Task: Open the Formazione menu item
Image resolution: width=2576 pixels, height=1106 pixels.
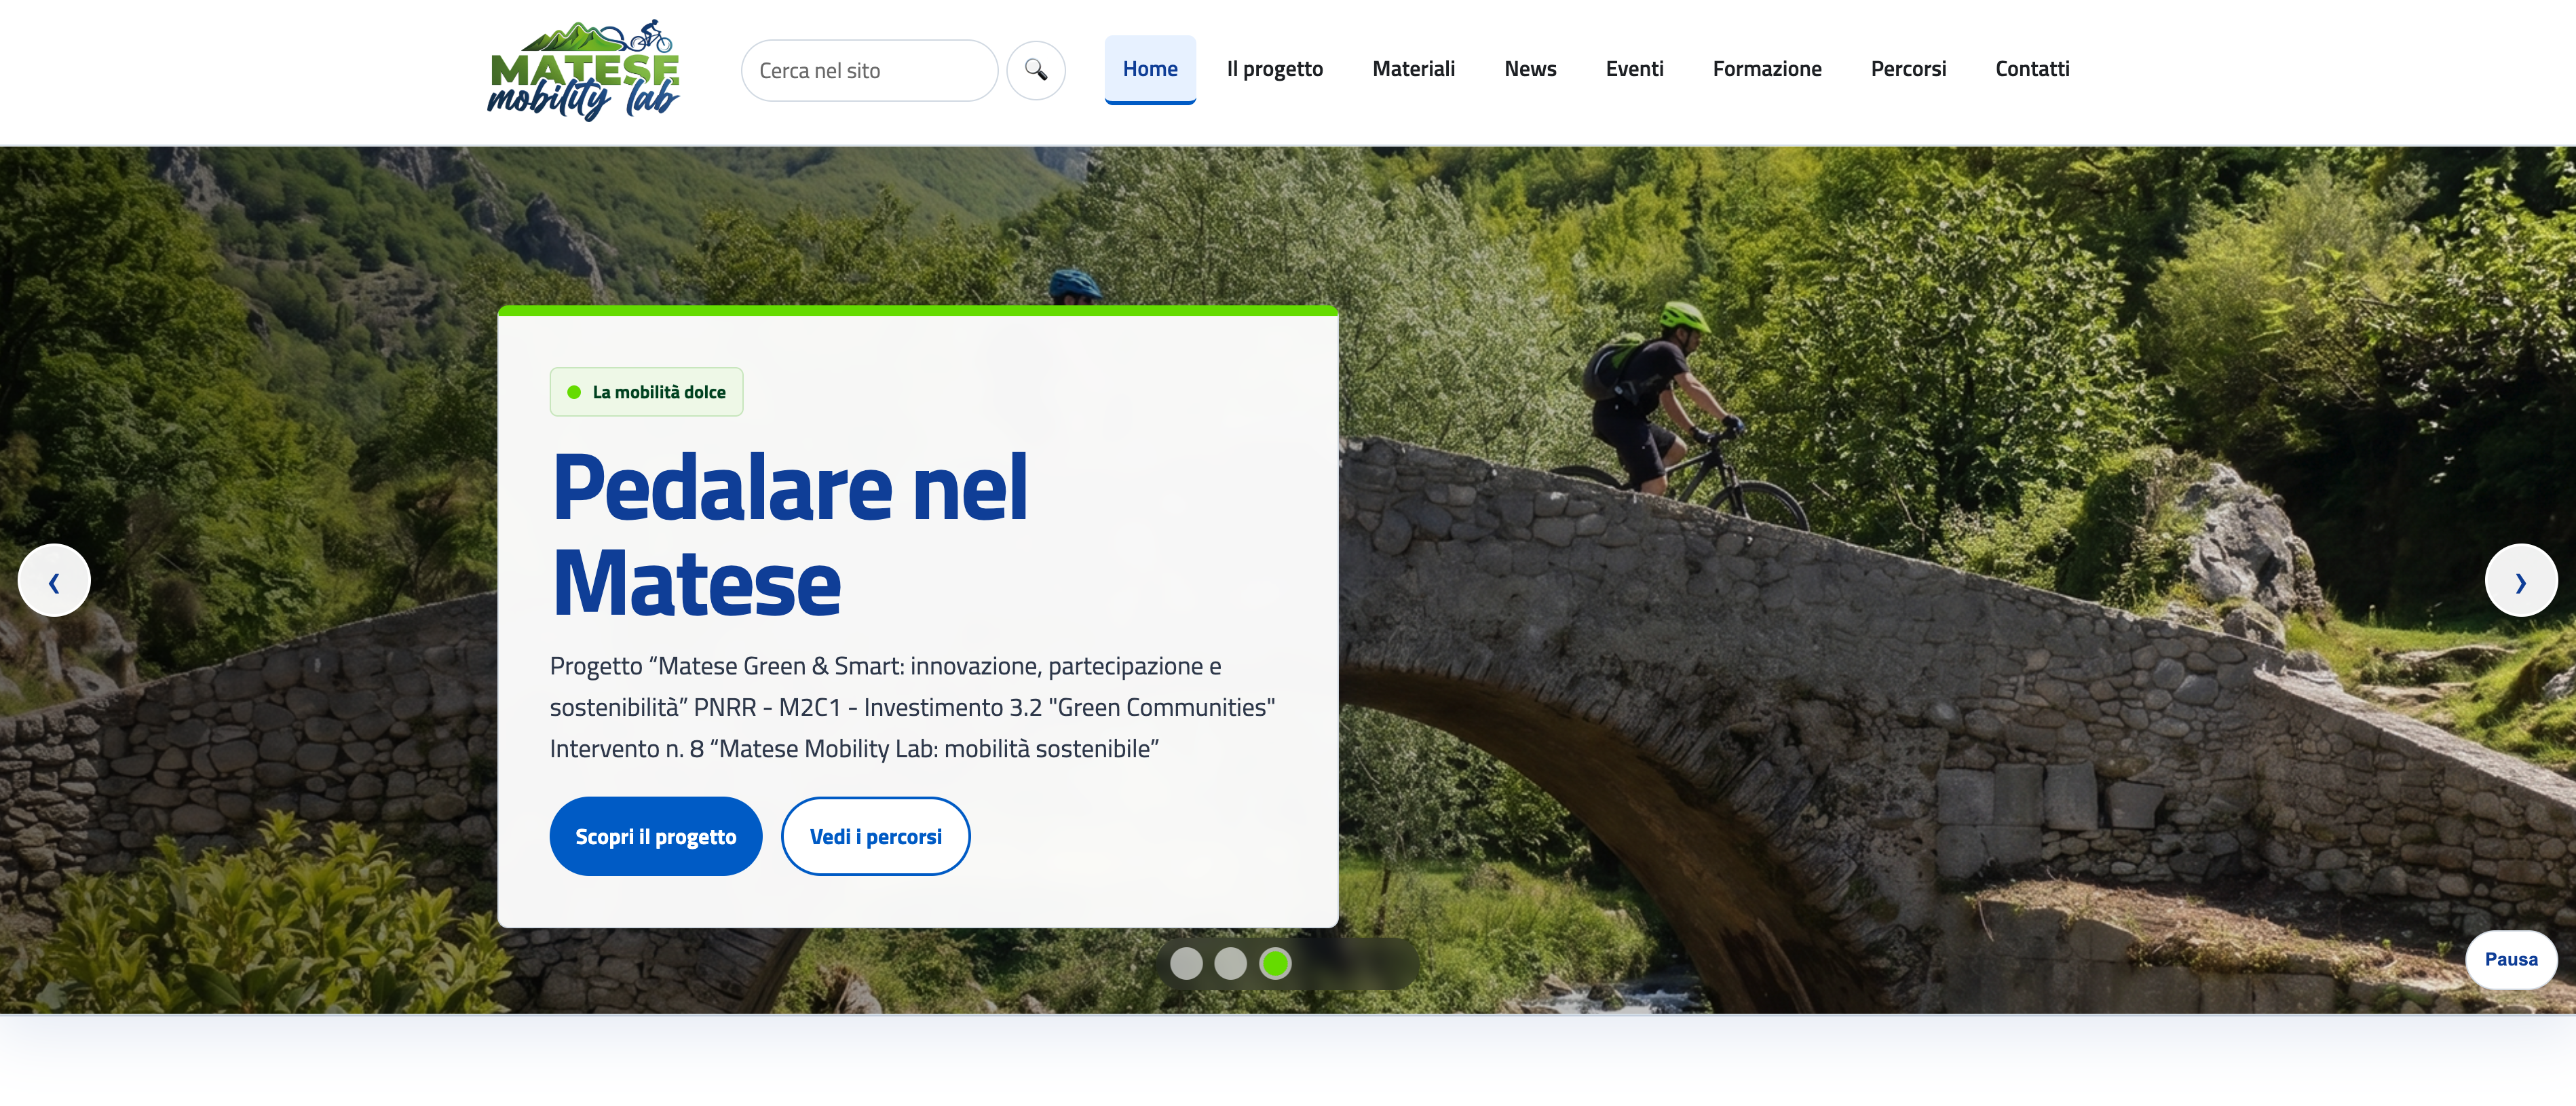Action: [1767, 69]
